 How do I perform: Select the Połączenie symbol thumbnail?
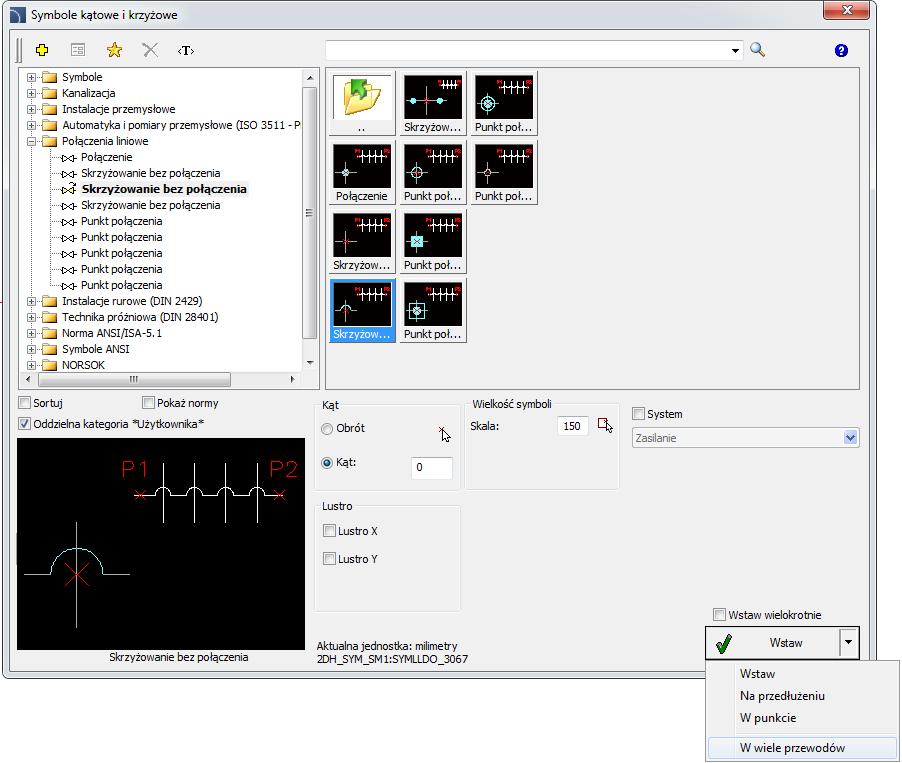pyautogui.click(x=362, y=173)
